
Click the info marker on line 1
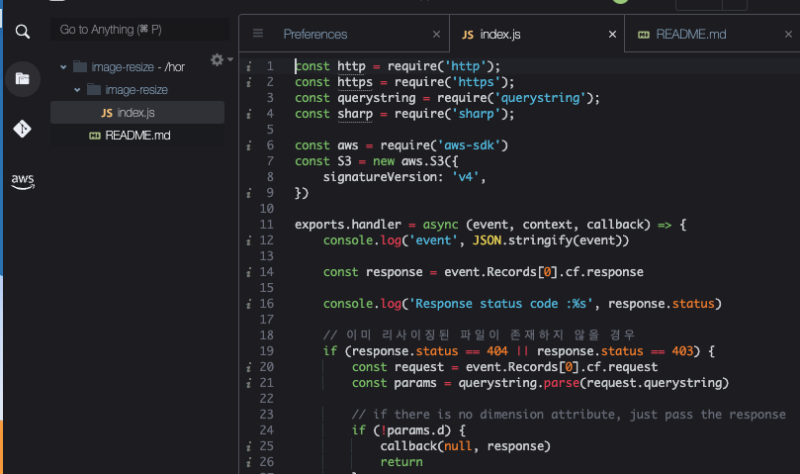tap(248, 67)
